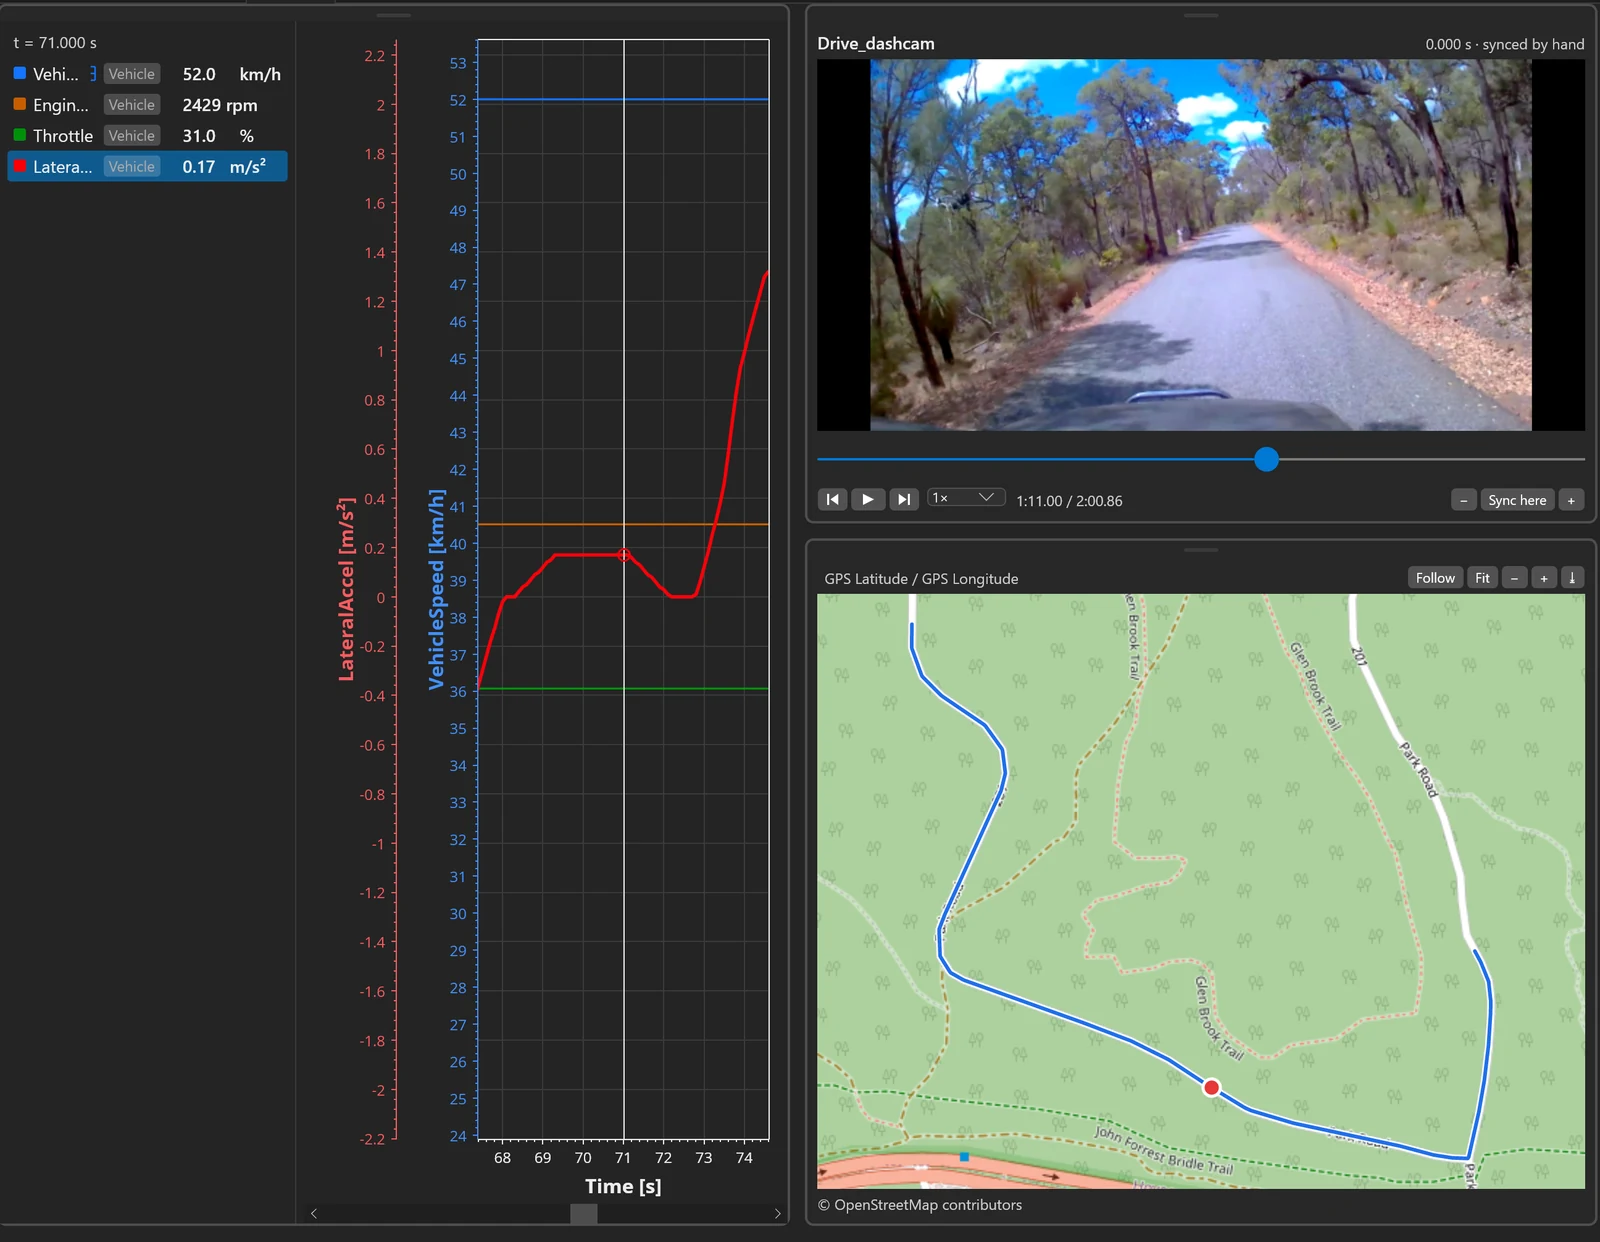Click the Vehicle tag on VehicleSpeed row

(x=132, y=74)
